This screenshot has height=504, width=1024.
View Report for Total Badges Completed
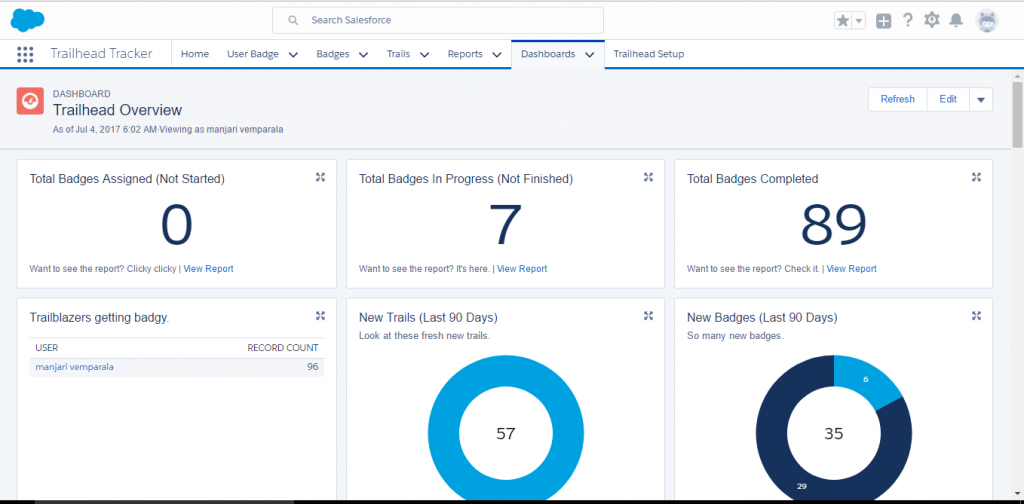click(x=852, y=268)
